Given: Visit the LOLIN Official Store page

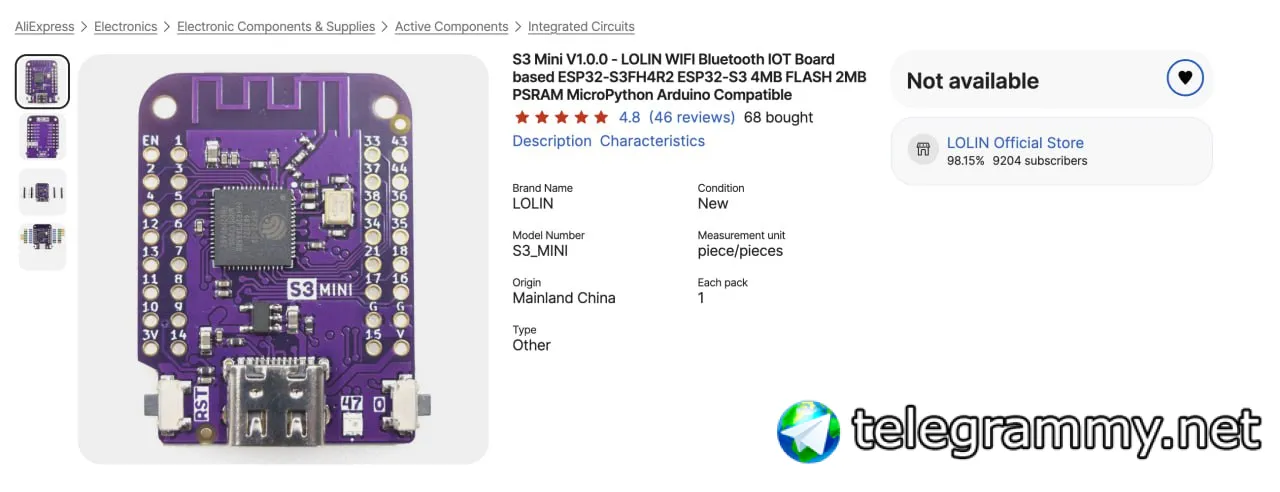Looking at the screenshot, I should click(1015, 143).
